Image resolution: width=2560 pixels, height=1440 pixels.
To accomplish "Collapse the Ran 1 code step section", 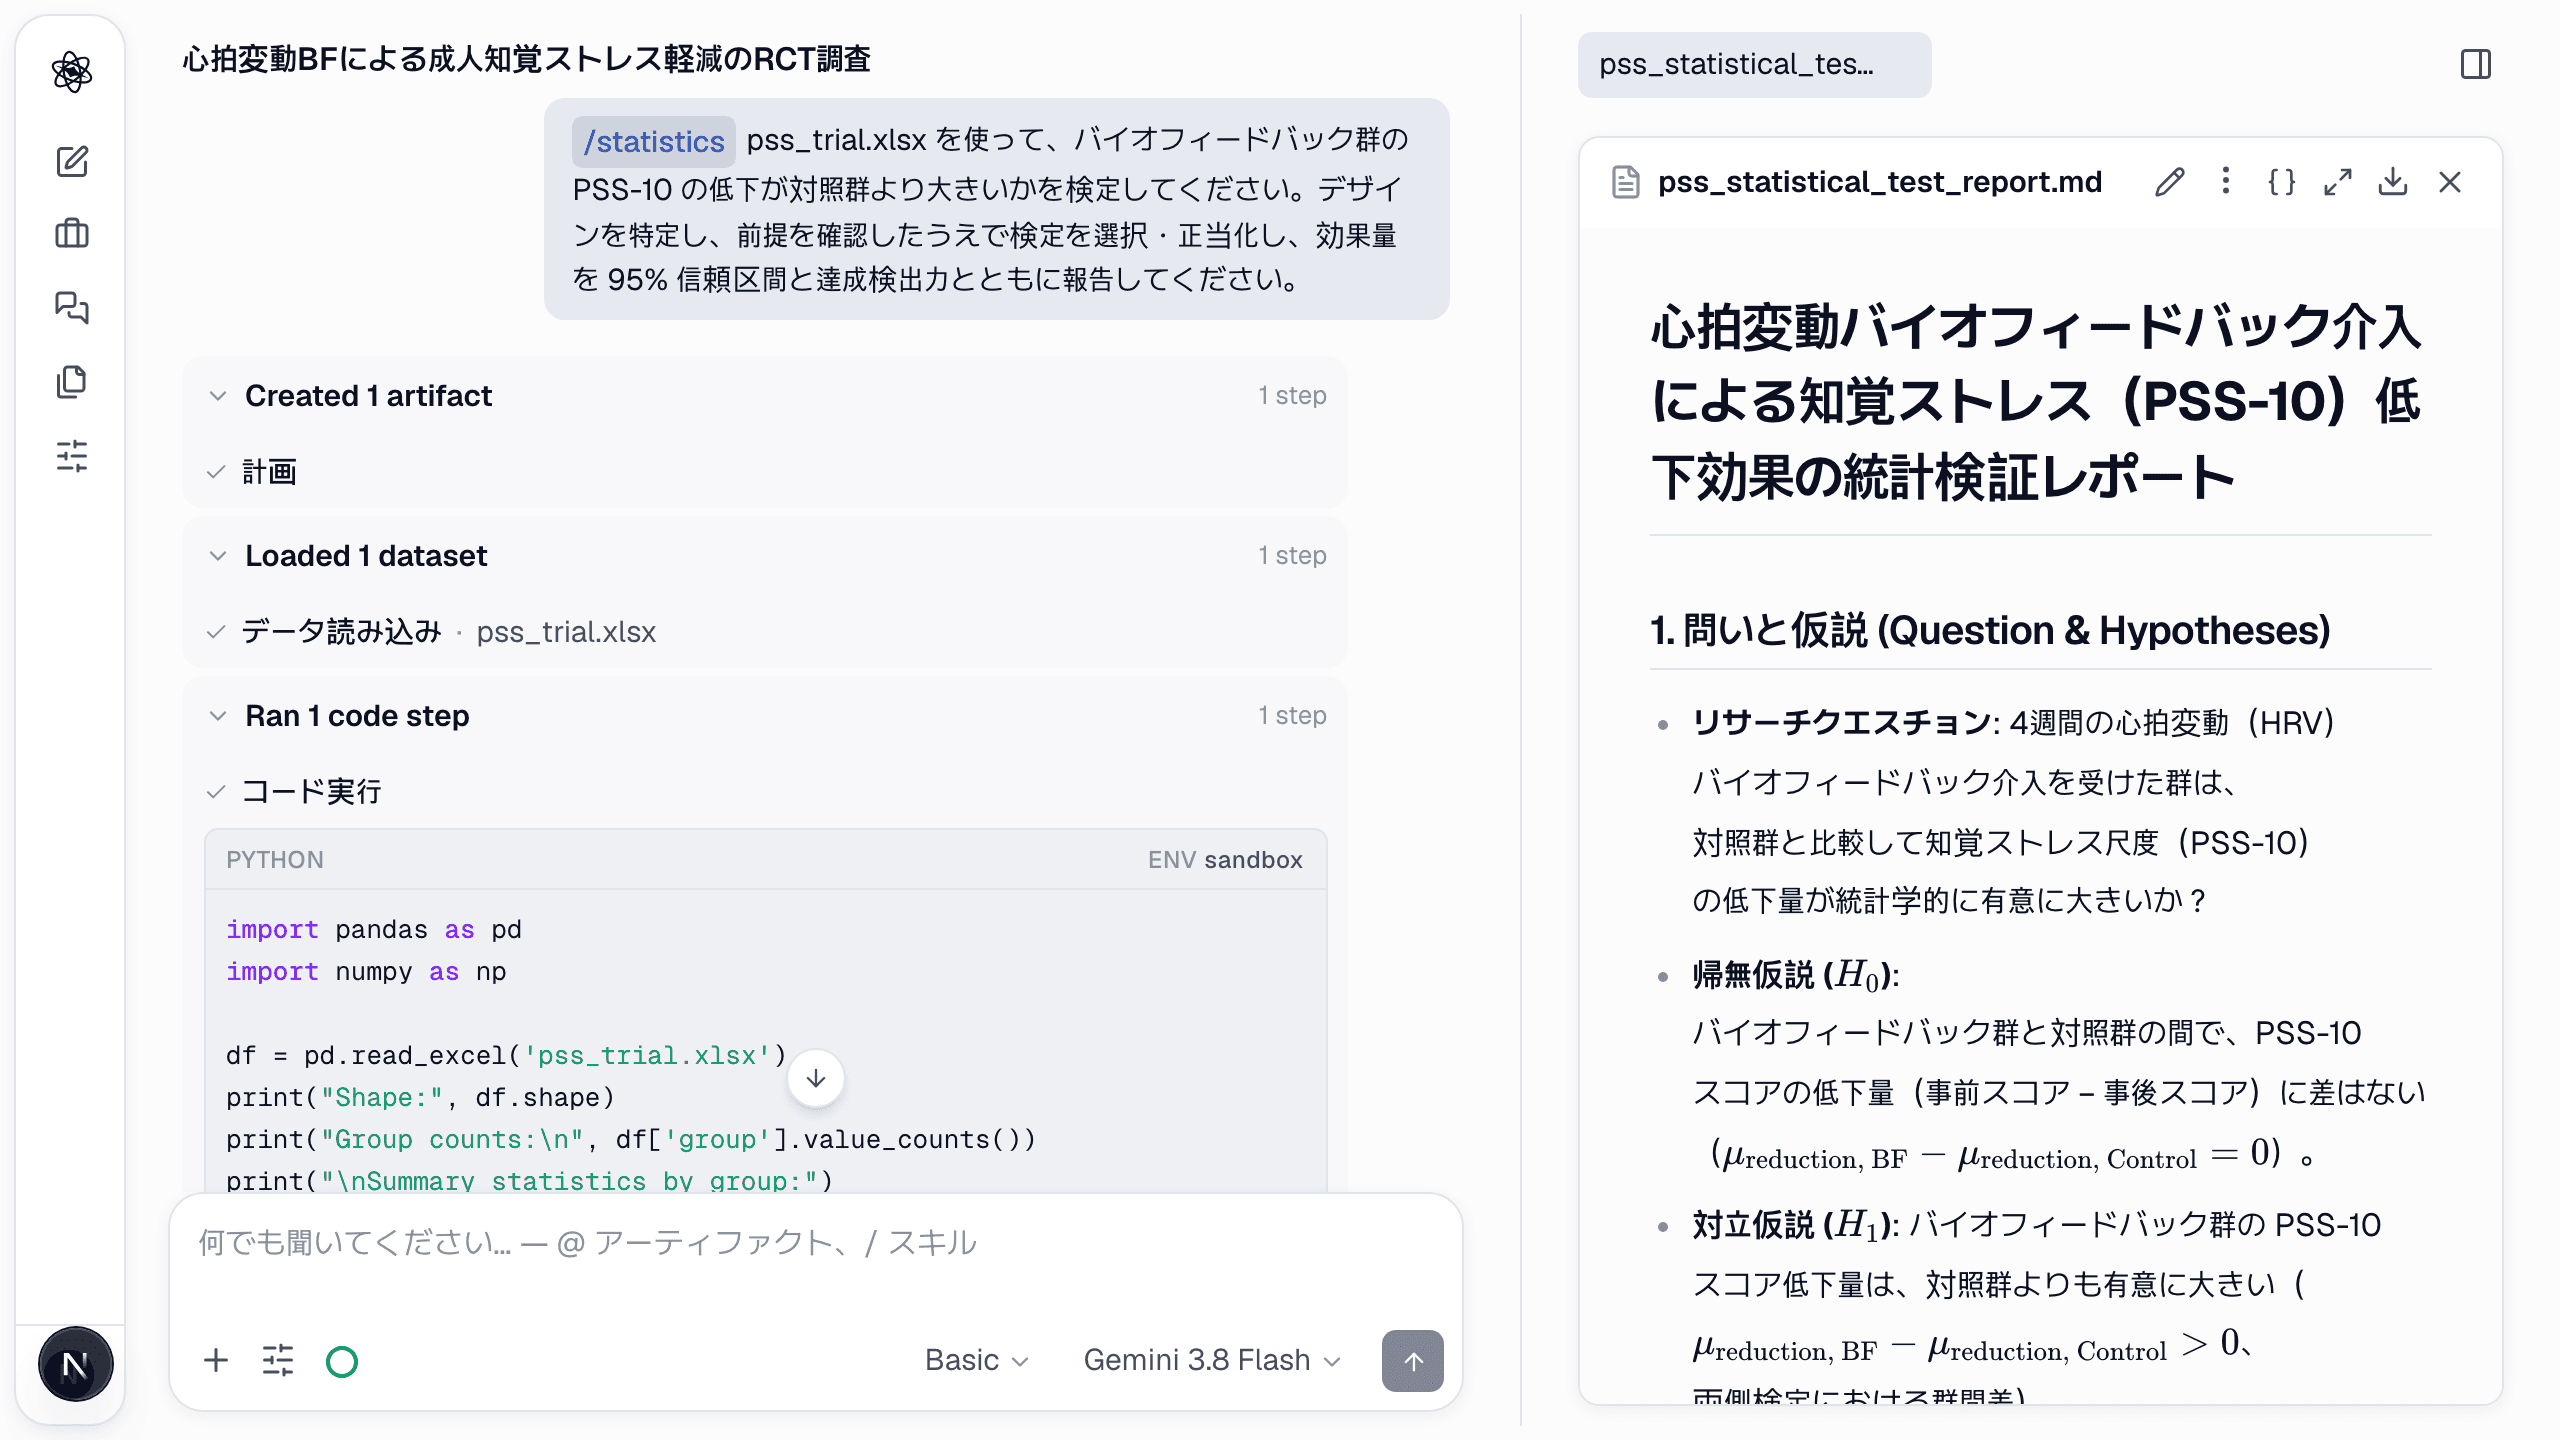I will coord(217,716).
